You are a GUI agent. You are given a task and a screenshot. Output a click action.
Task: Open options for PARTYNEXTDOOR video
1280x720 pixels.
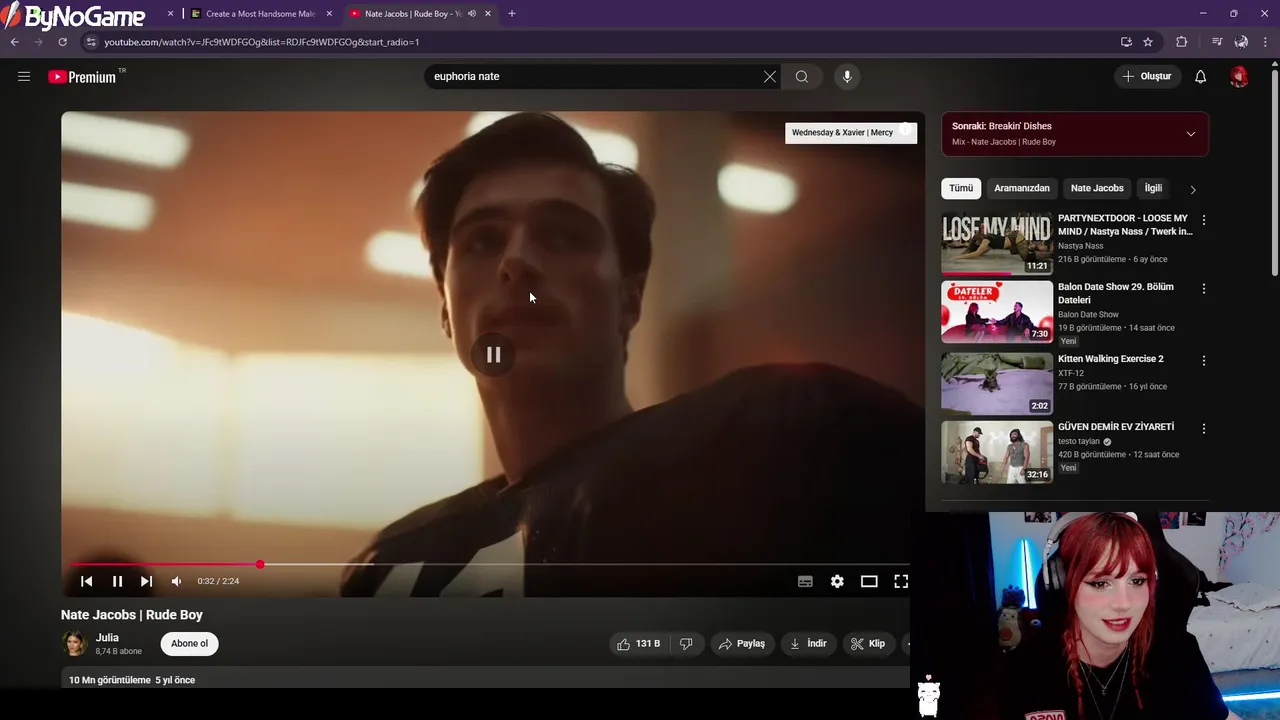[x=1203, y=220]
